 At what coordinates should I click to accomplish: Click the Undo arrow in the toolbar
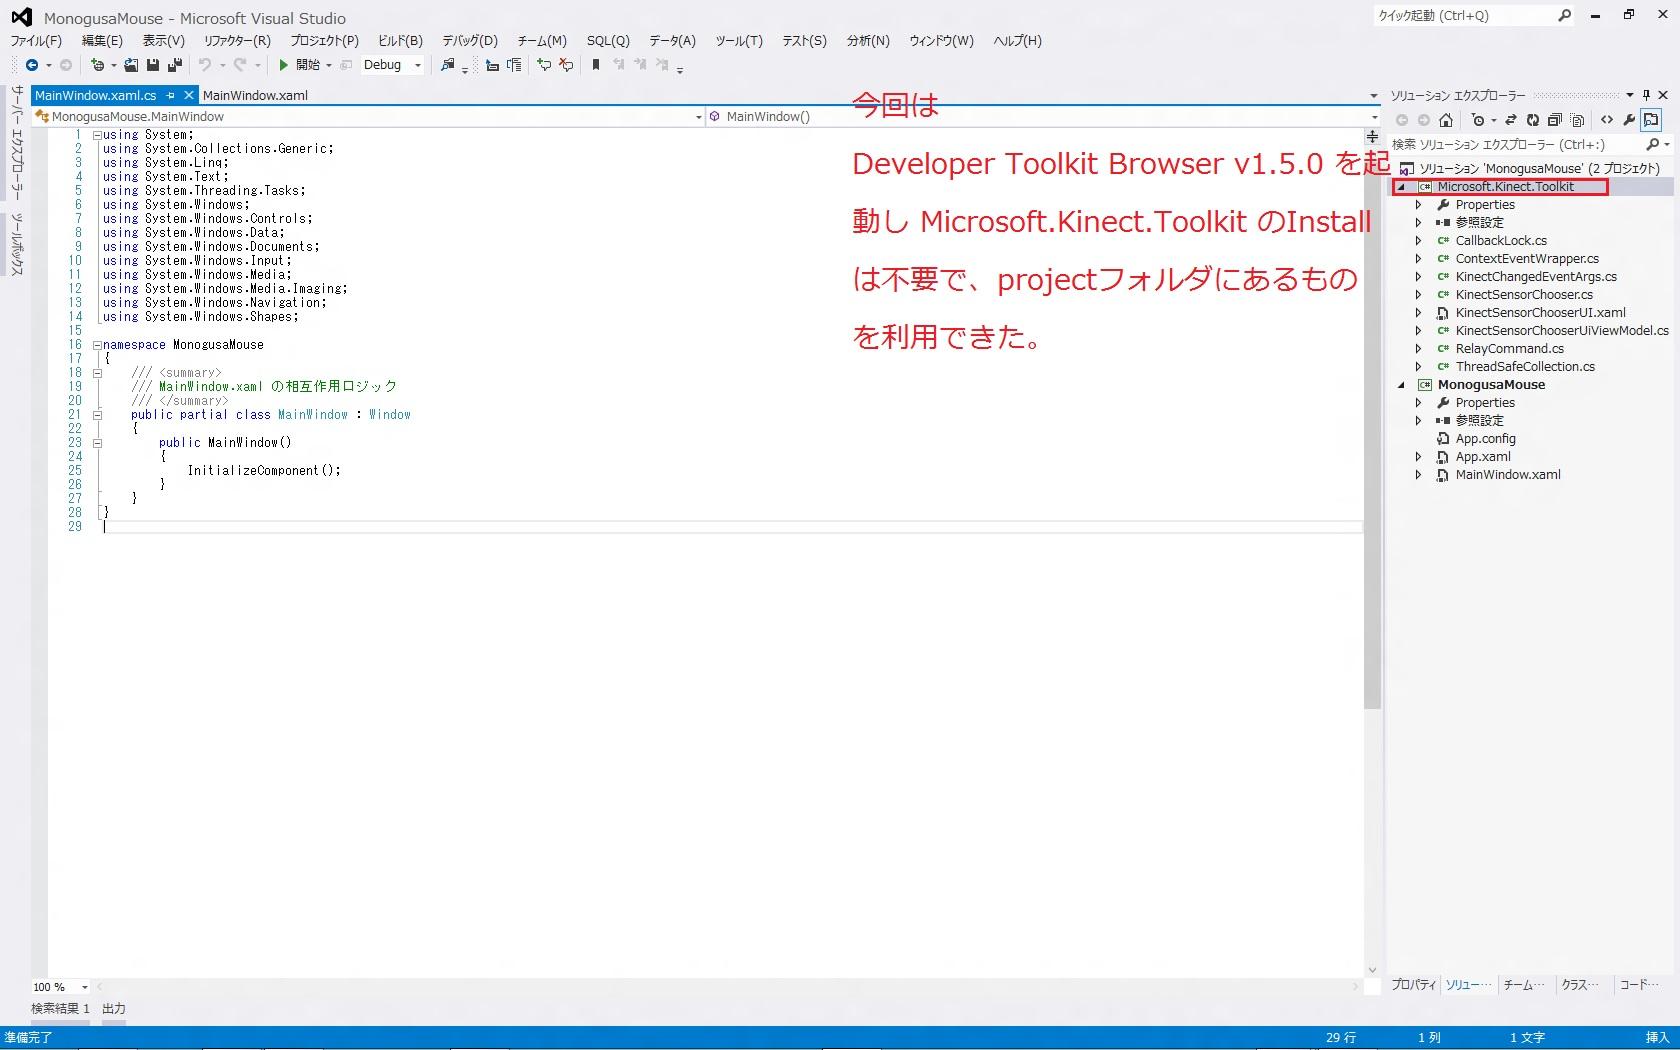point(205,65)
